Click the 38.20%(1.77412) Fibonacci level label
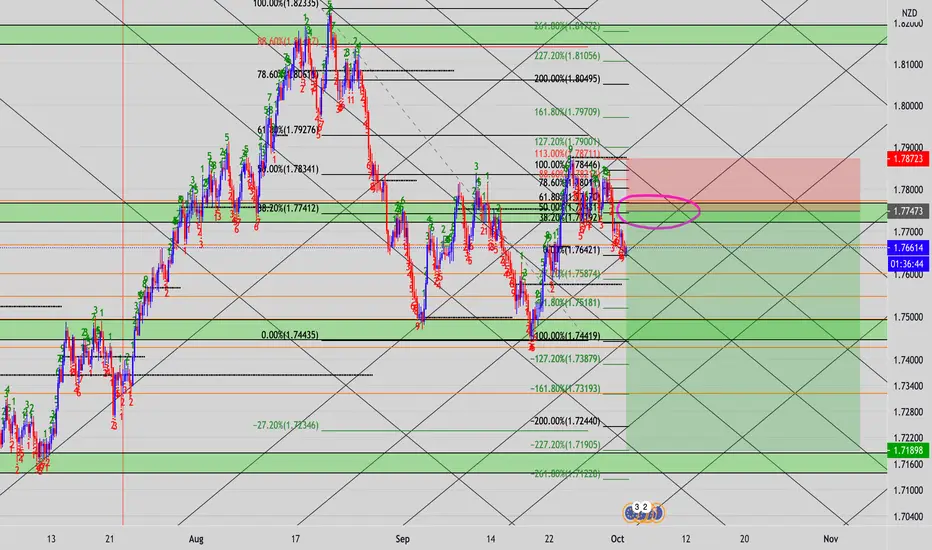The image size is (932, 550). 288,209
